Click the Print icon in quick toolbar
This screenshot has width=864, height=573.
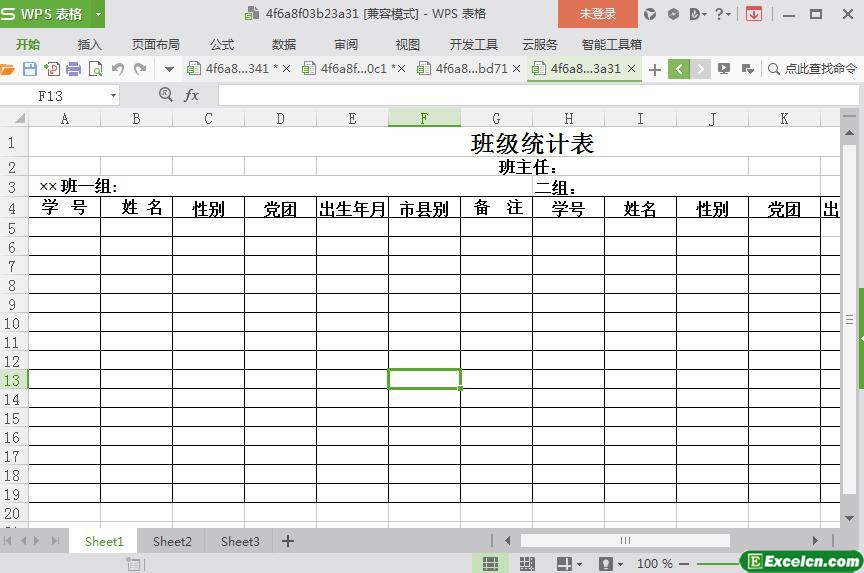click(73, 69)
